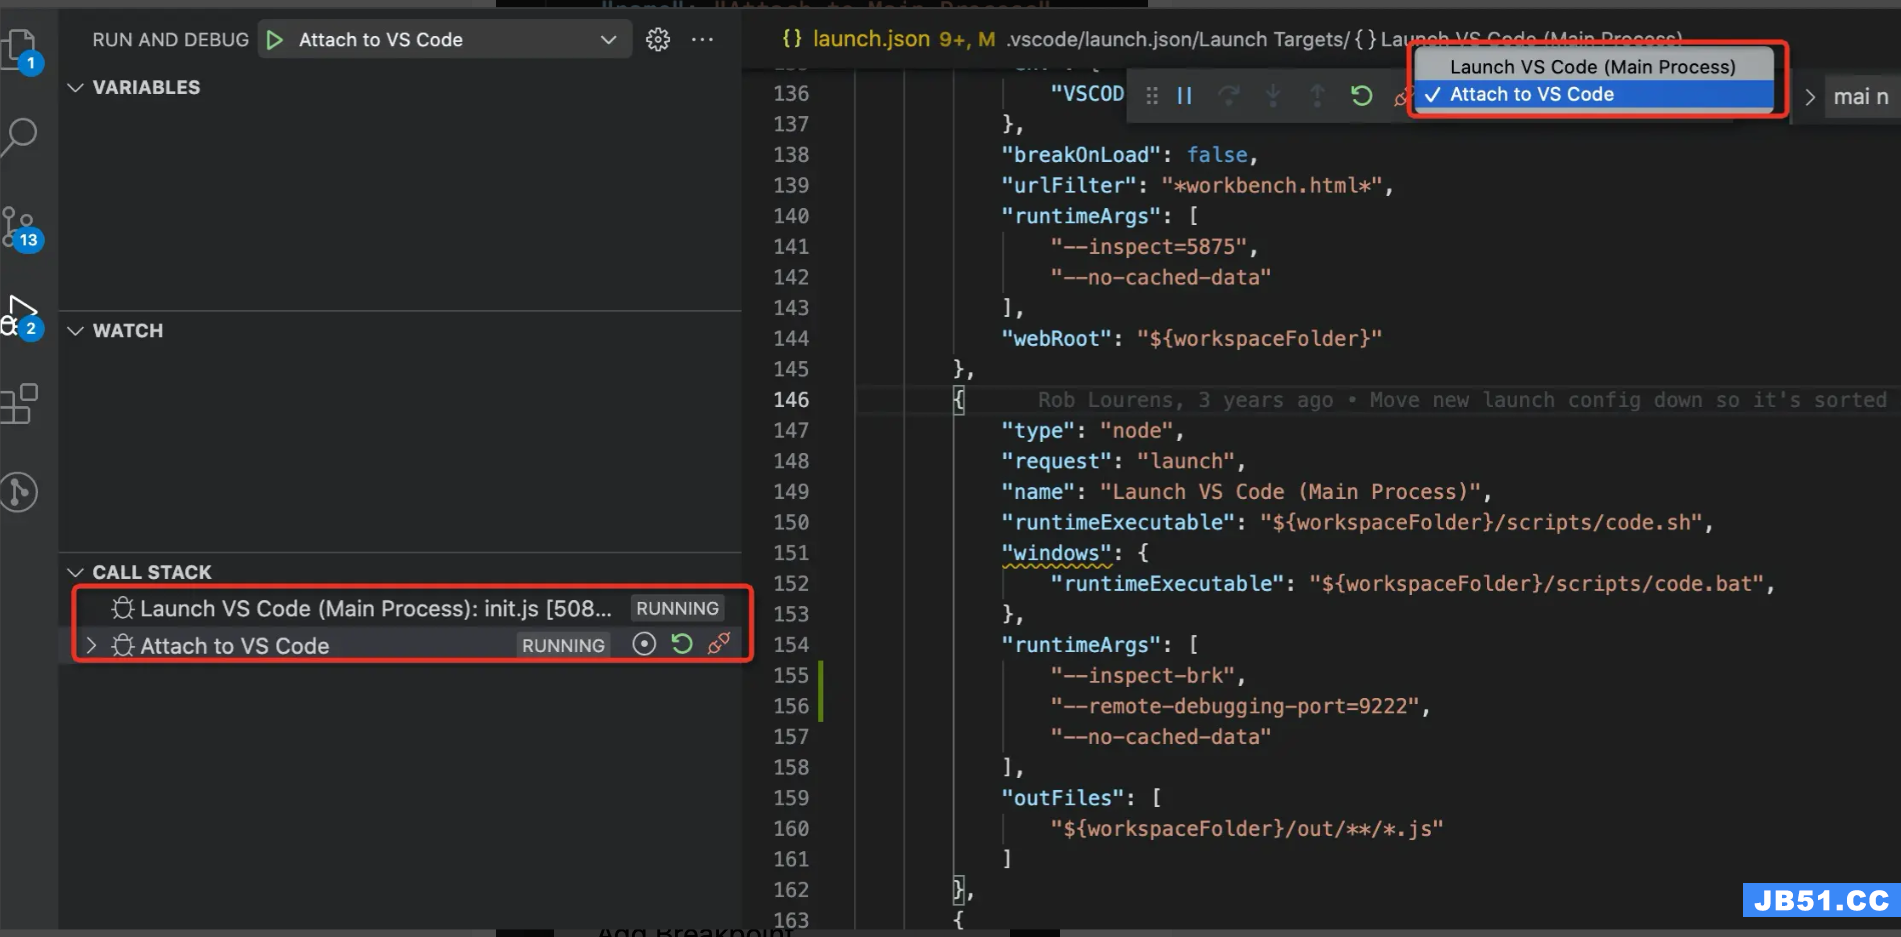Open Run and Debug activity bar icon
This screenshot has width=1901, height=937.
(x=20, y=316)
